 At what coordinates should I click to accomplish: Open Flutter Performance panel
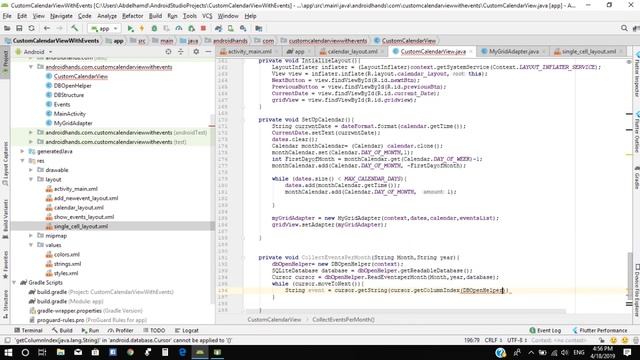point(600,331)
